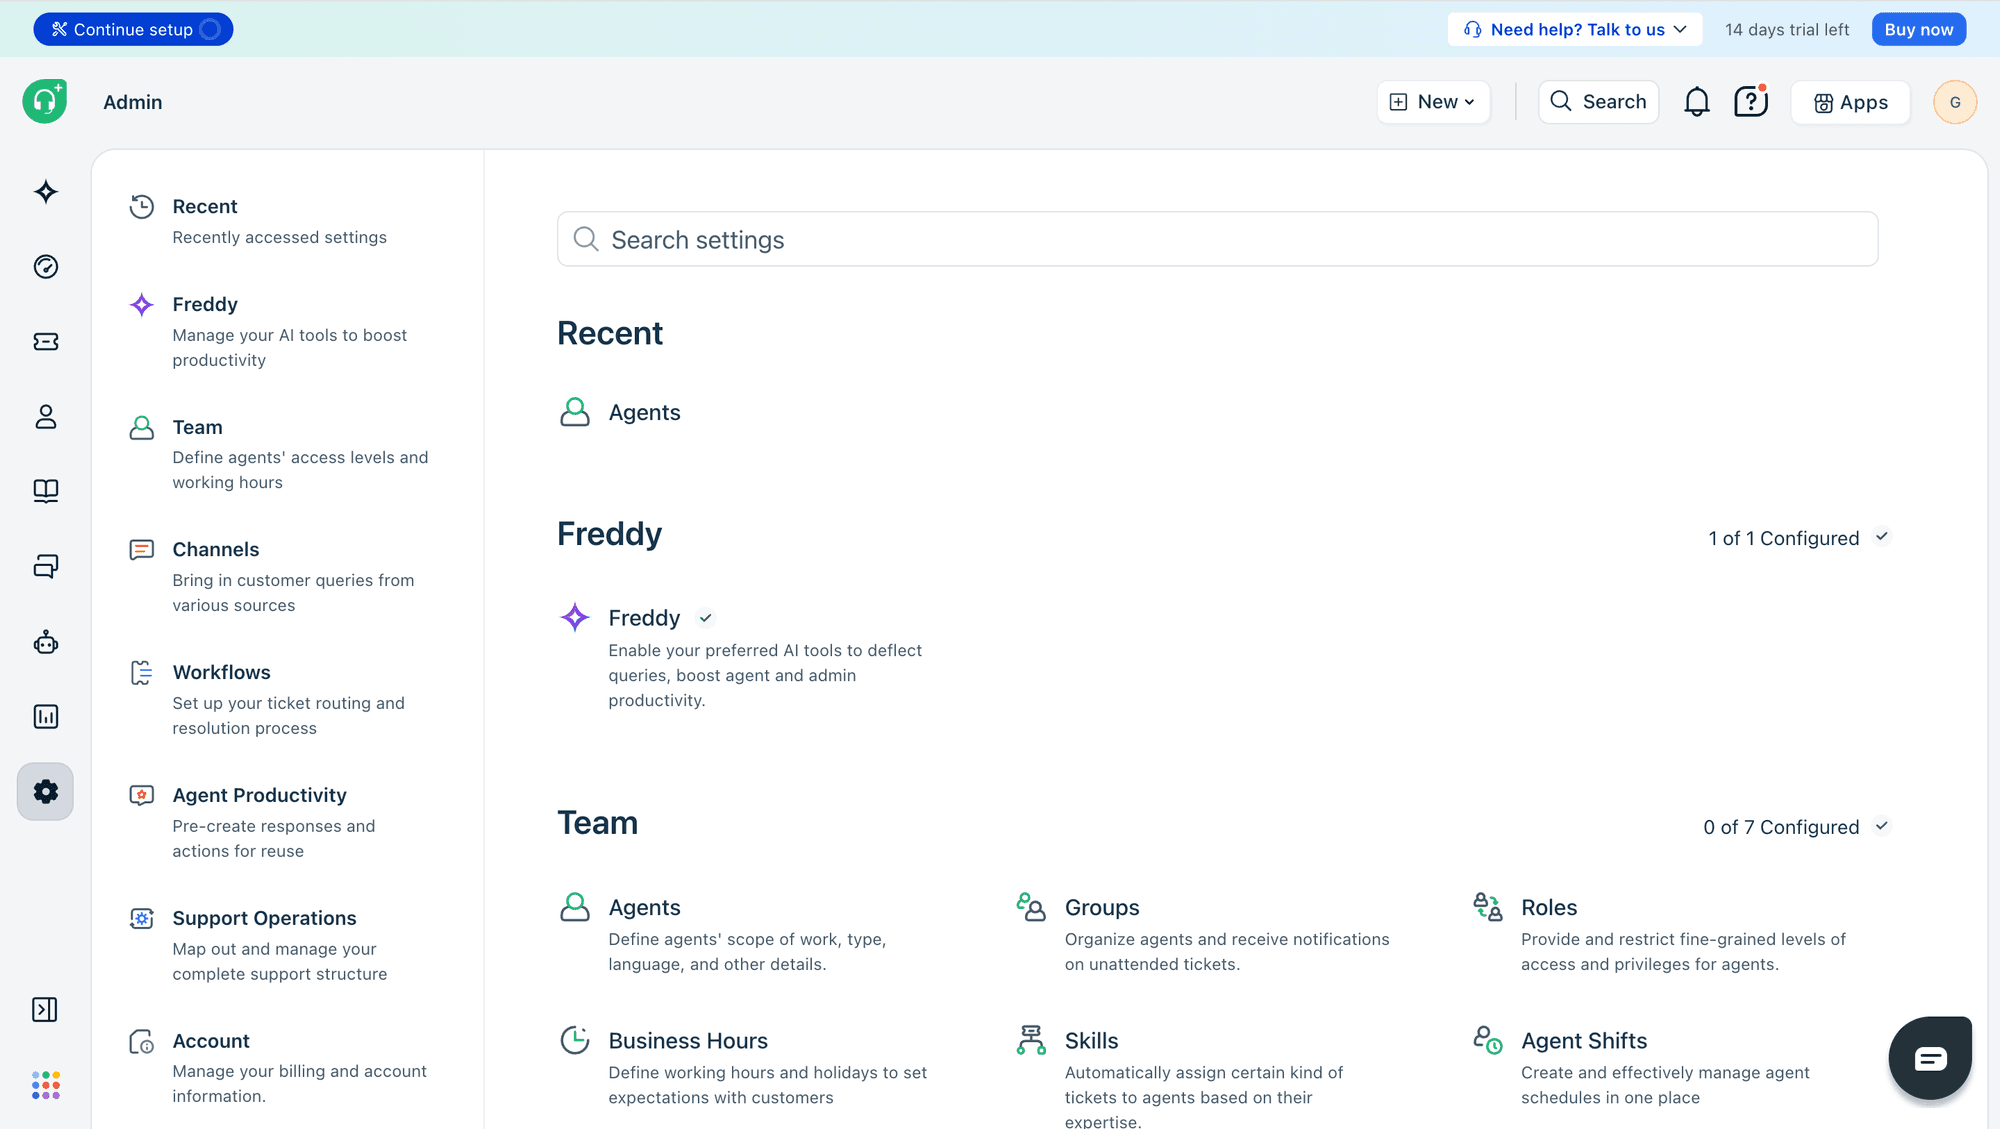The image size is (2000, 1129).
Task: Click the Agents icon in Team section
Action: coord(575,907)
